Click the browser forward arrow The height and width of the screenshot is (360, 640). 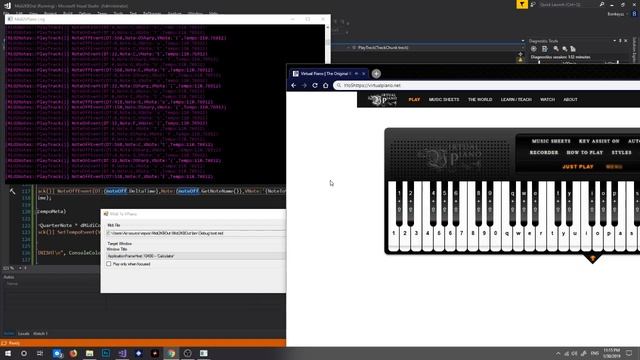point(304,85)
